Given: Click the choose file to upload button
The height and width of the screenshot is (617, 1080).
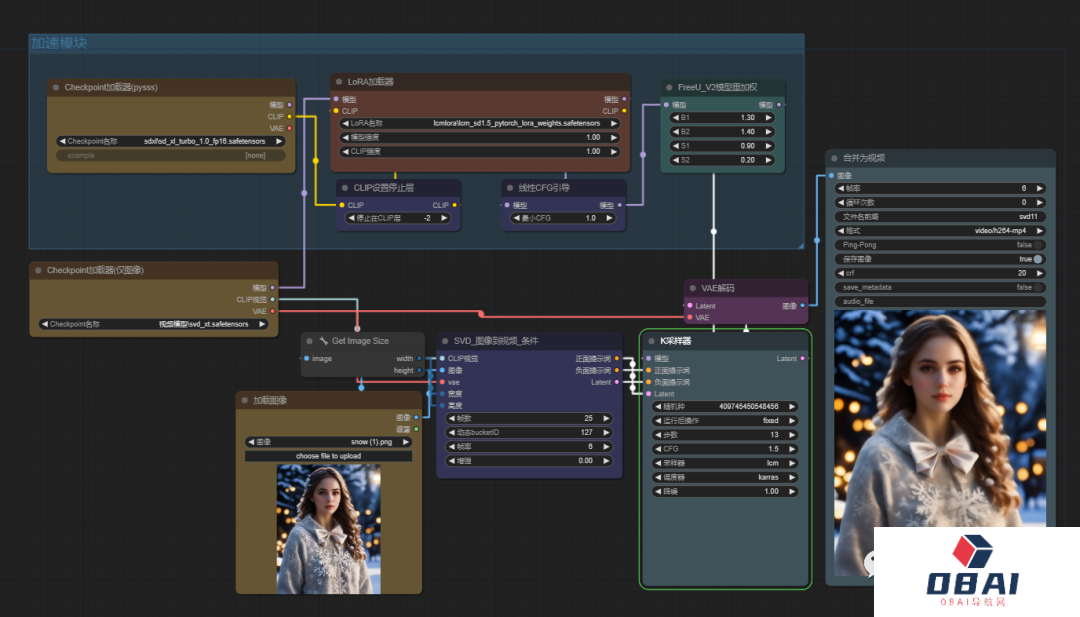Looking at the screenshot, I should pyautogui.click(x=328, y=456).
